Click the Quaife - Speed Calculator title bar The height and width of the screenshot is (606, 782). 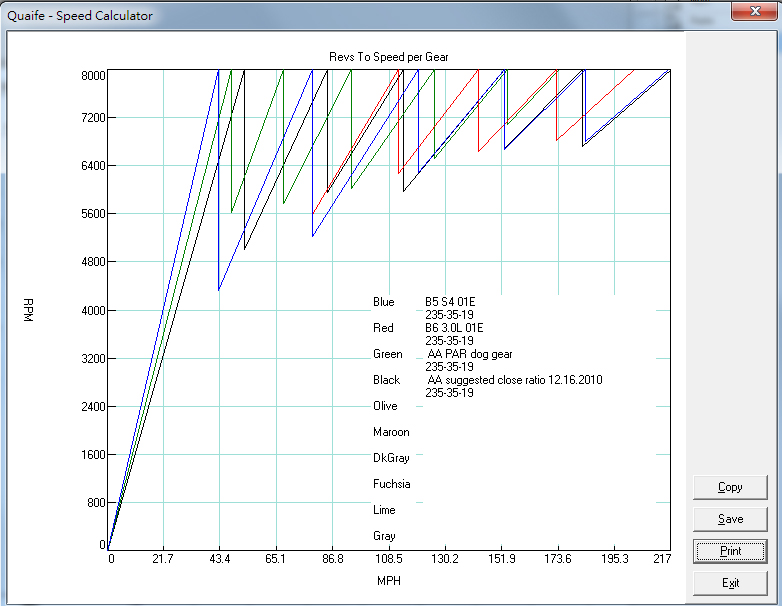[x=300, y=16]
